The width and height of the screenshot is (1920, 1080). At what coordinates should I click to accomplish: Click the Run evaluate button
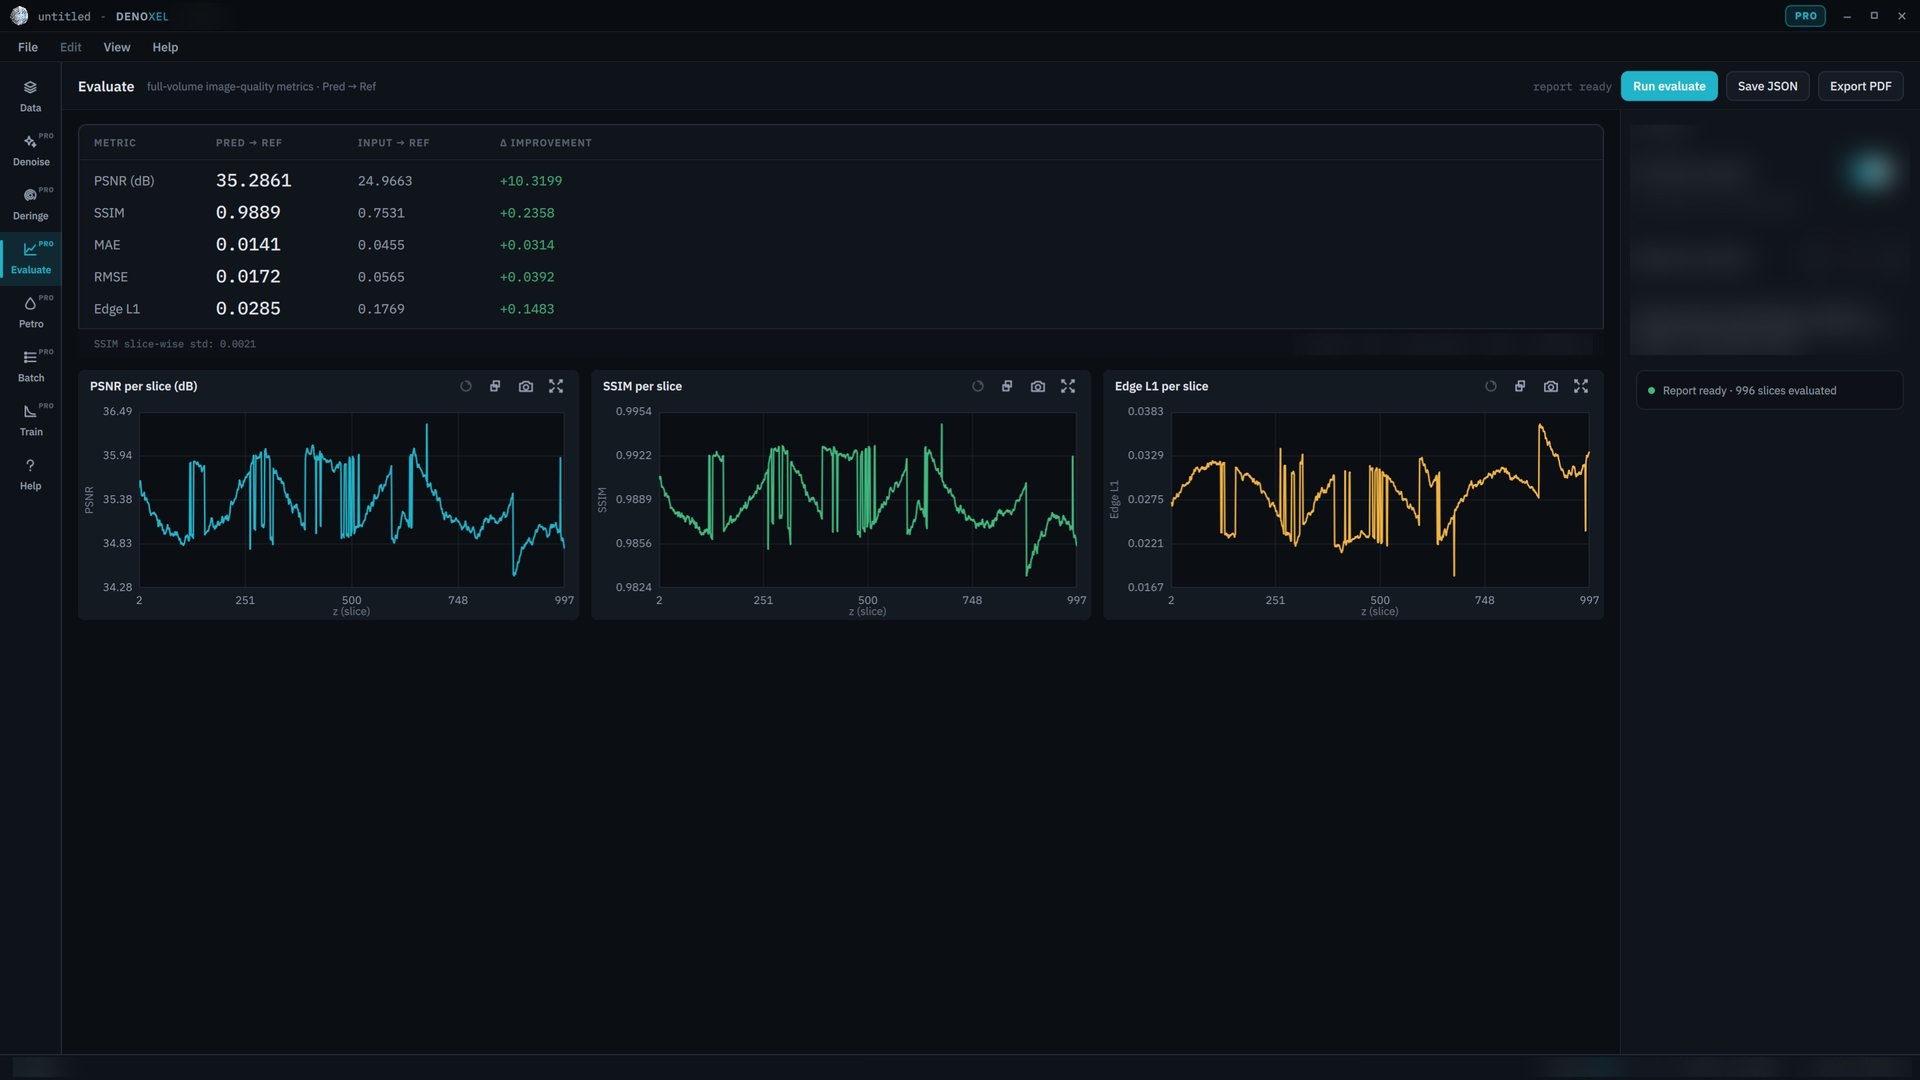point(1669,86)
